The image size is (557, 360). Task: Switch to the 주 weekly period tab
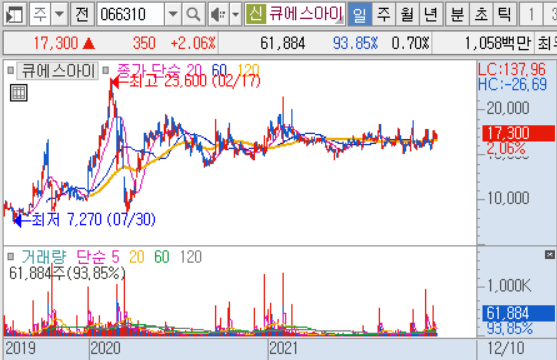pyautogui.click(x=383, y=15)
